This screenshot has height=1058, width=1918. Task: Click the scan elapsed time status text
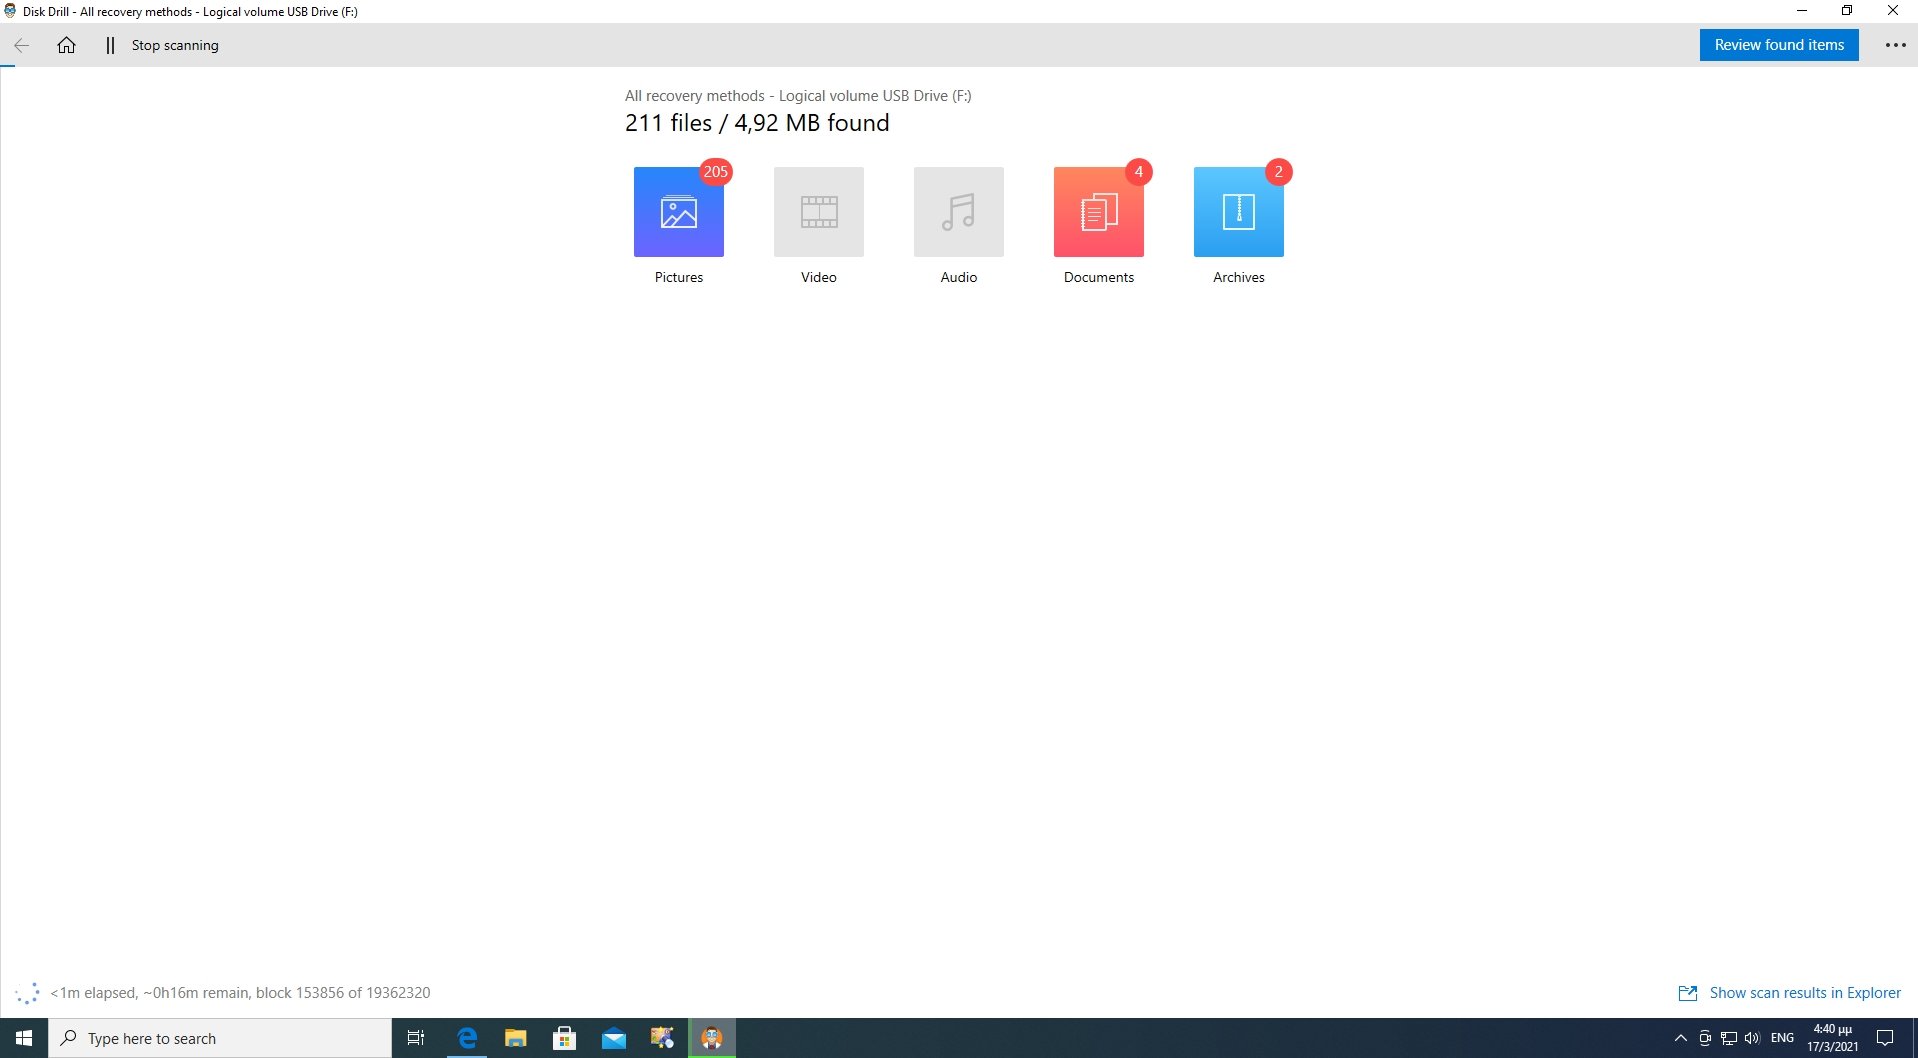(240, 993)
